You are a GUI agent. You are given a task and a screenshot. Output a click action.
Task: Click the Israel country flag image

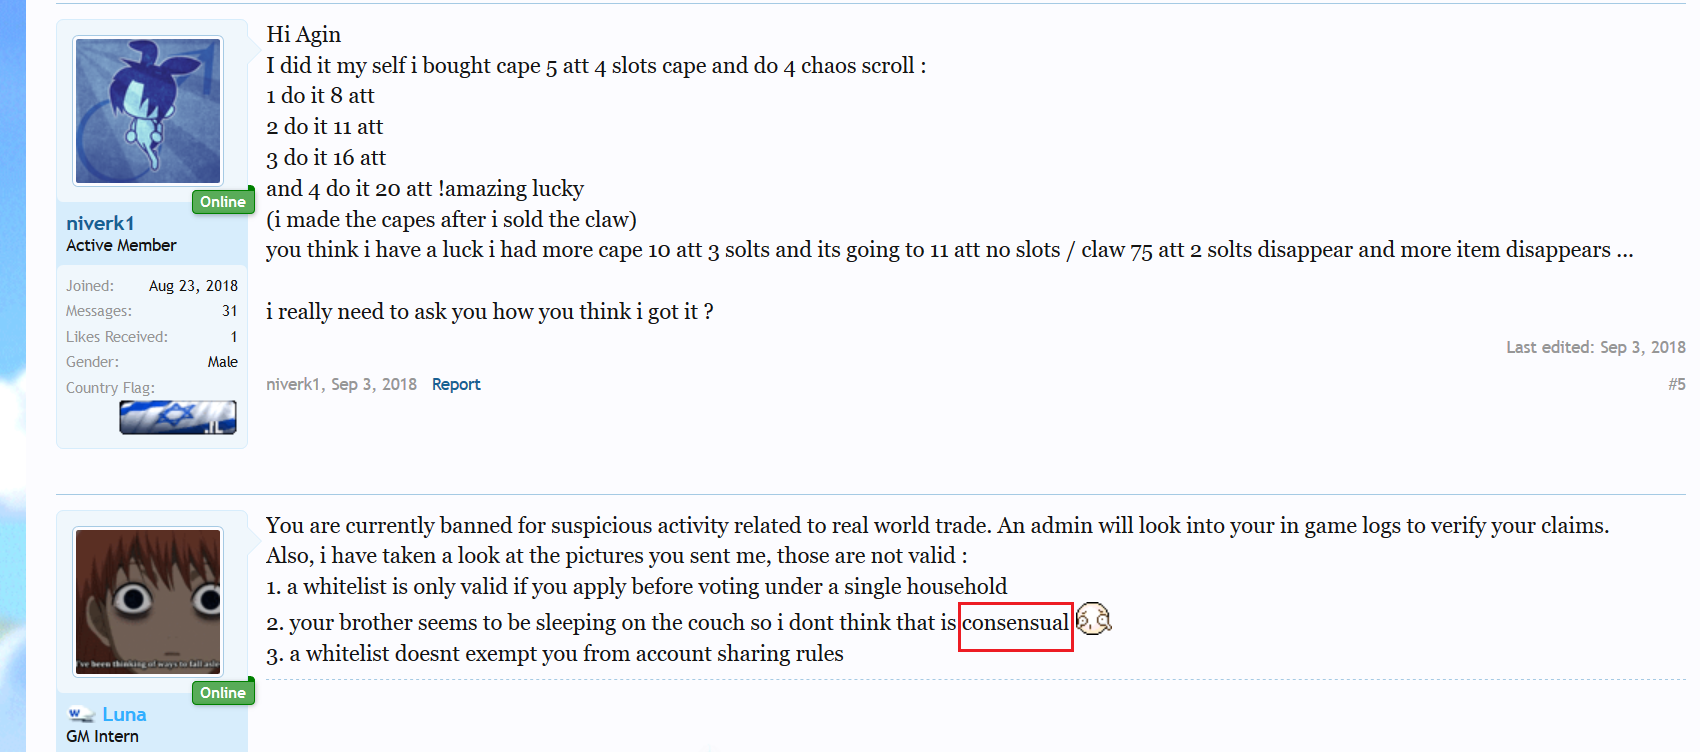click(x=178, y=417)
